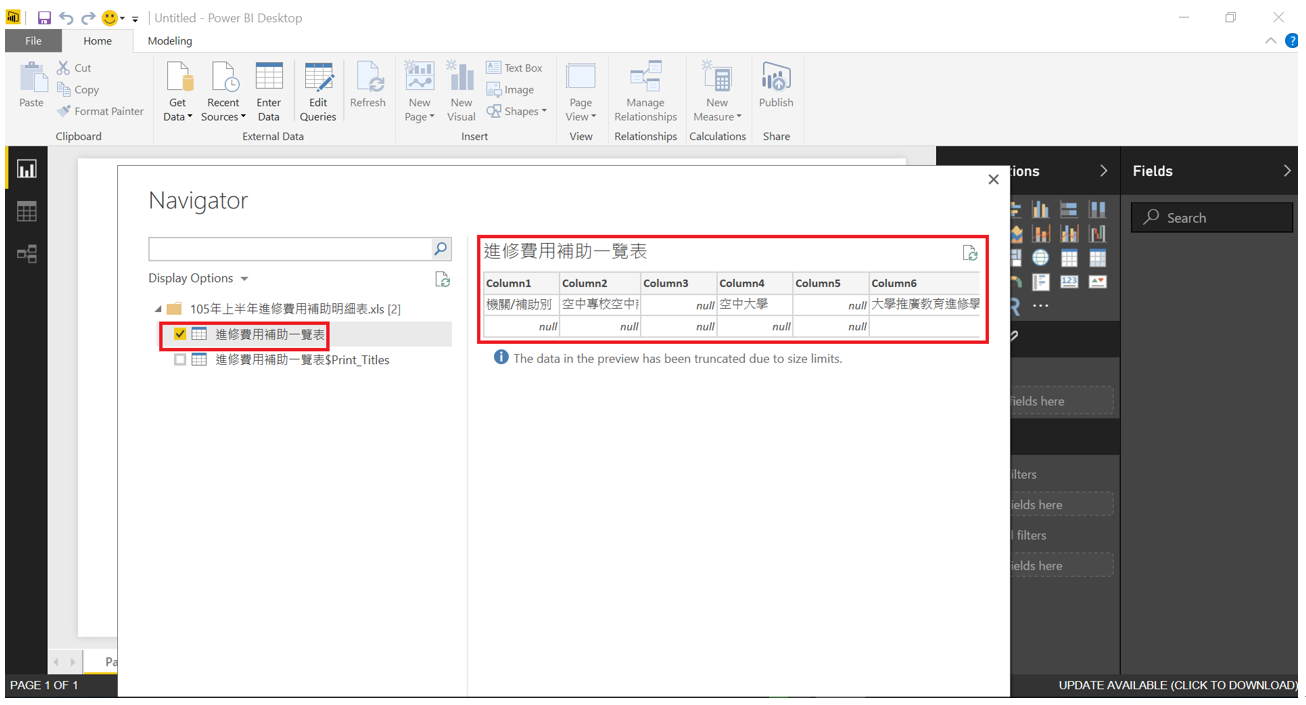Refresh the preview table

pos(970,253)
